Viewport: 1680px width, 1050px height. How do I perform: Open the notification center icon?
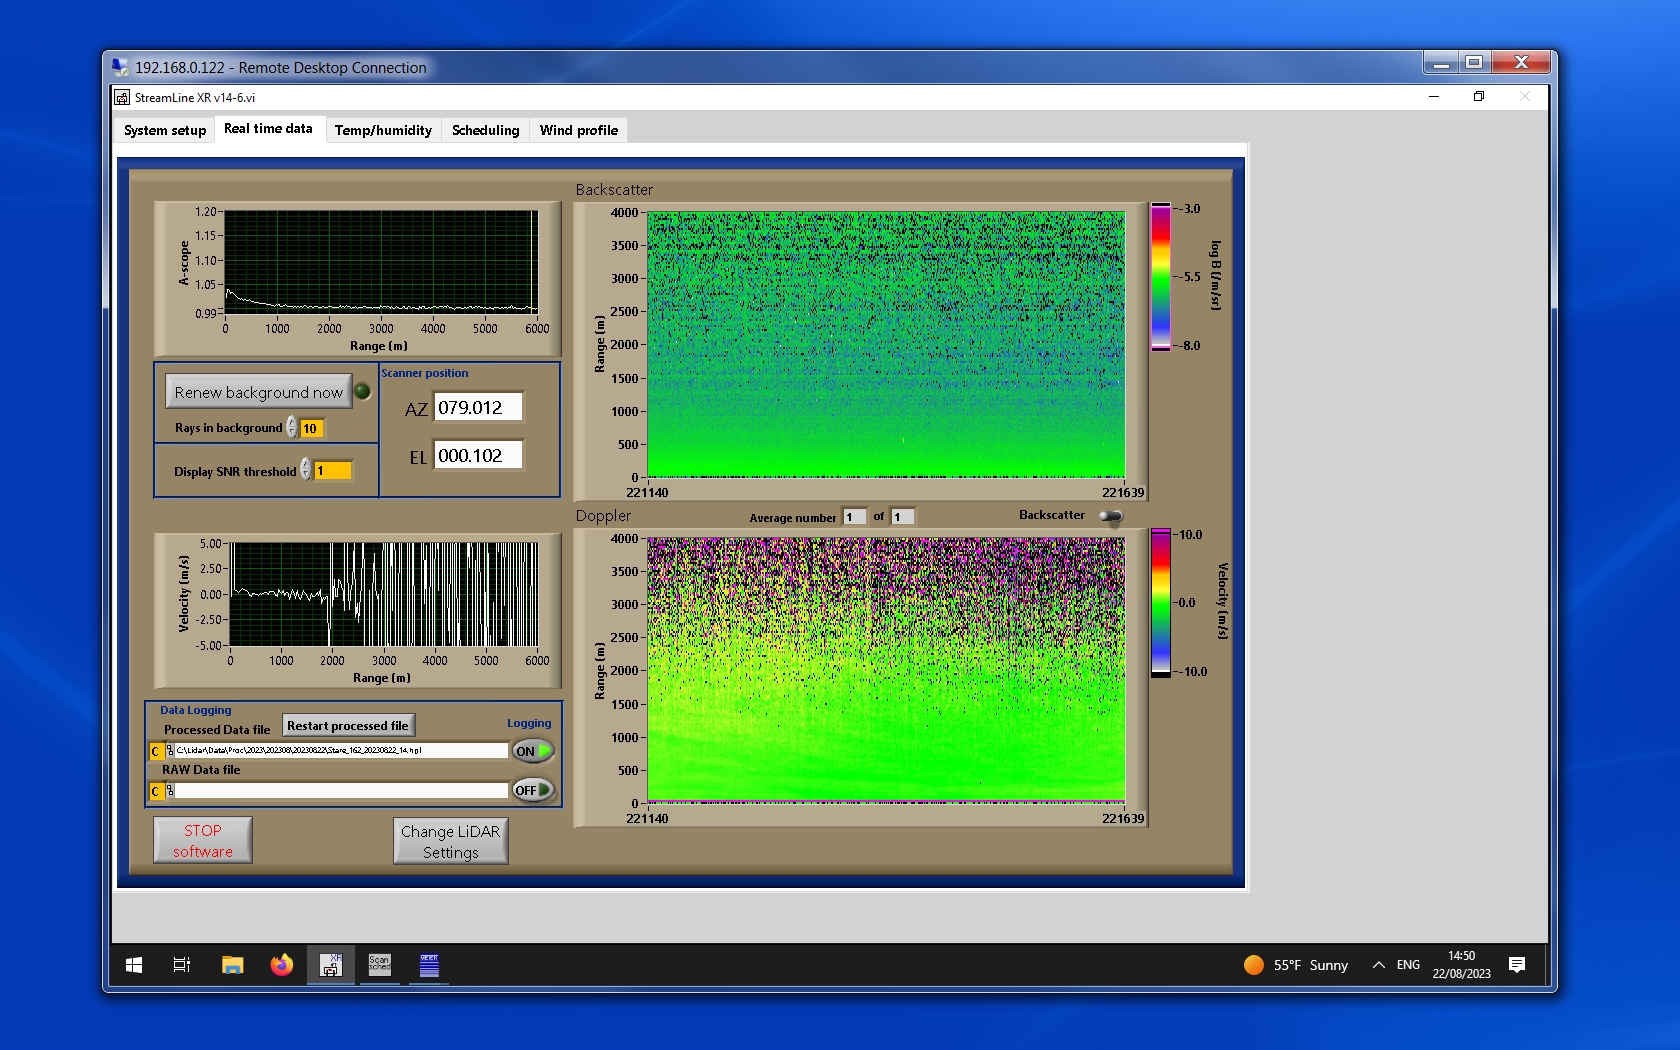coord(1516,965)
